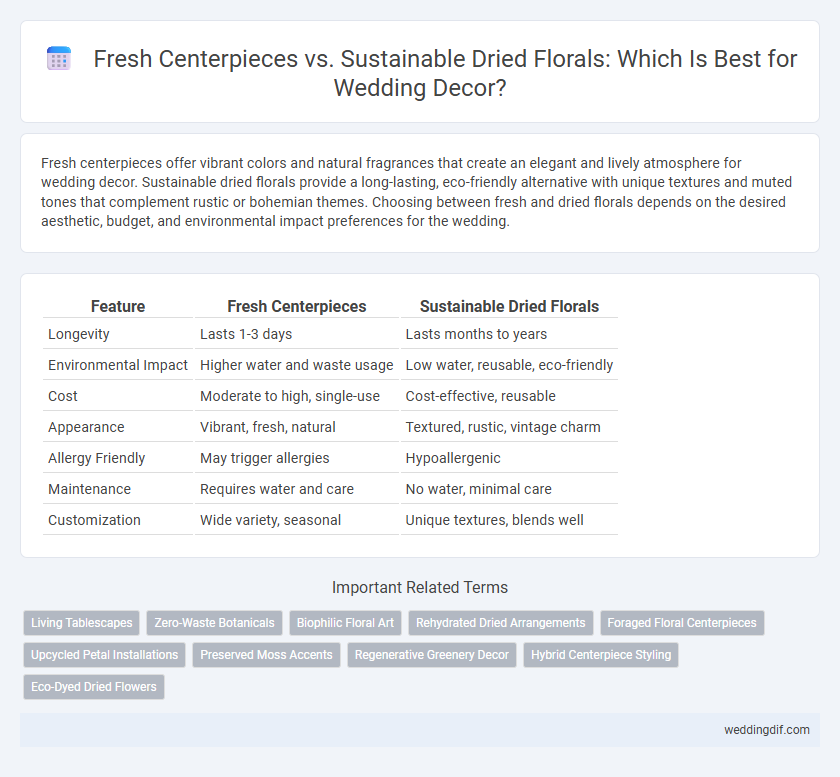Click the Feature column header

[x=118, y=306]
